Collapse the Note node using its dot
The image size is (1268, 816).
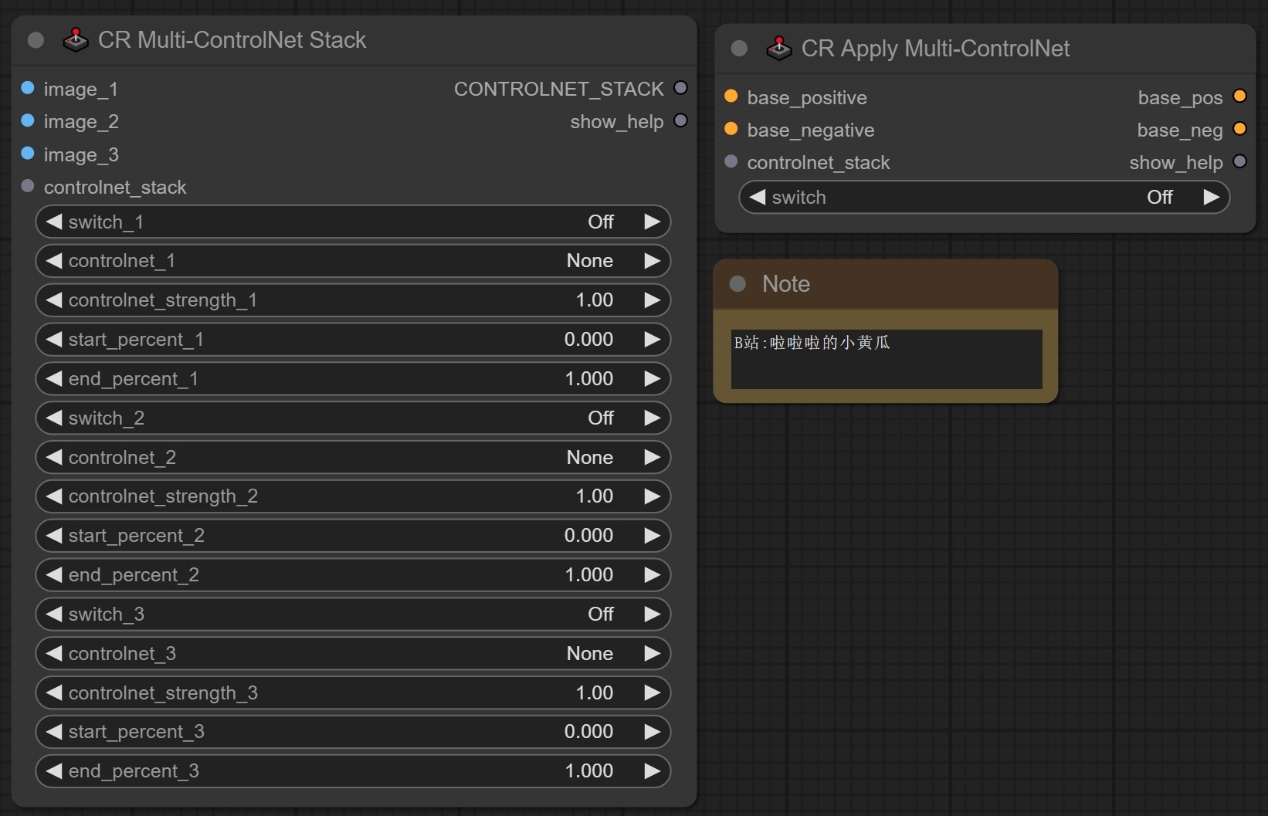(738, 284)
